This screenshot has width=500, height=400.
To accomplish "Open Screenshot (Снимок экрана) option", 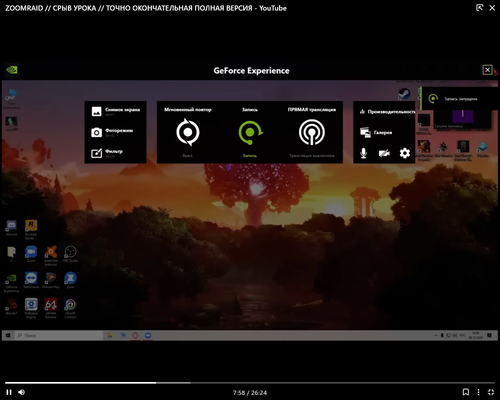I will coord(116,111).
